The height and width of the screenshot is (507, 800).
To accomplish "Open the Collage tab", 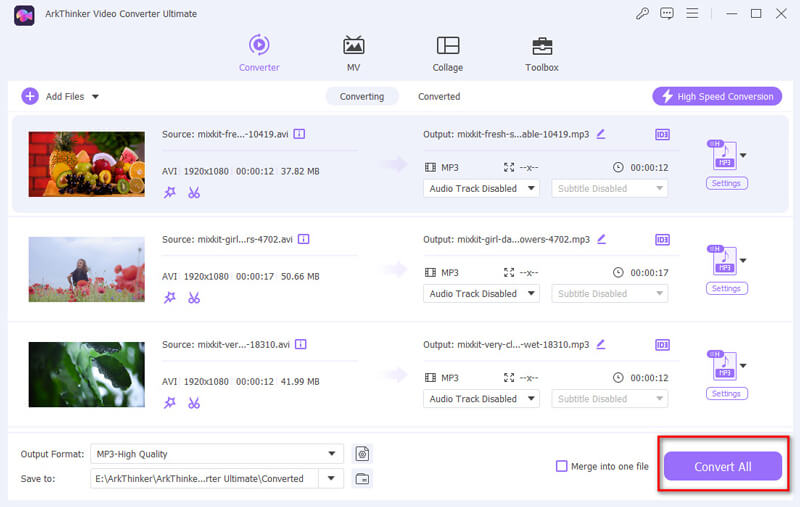I will point(447,53).
